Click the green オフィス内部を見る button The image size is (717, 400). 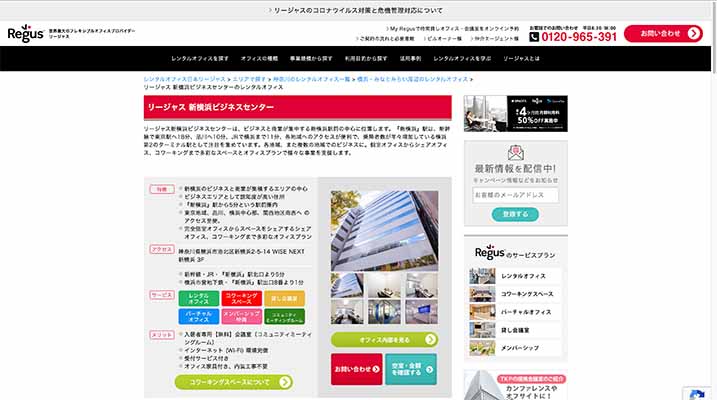tap(385, 340)
